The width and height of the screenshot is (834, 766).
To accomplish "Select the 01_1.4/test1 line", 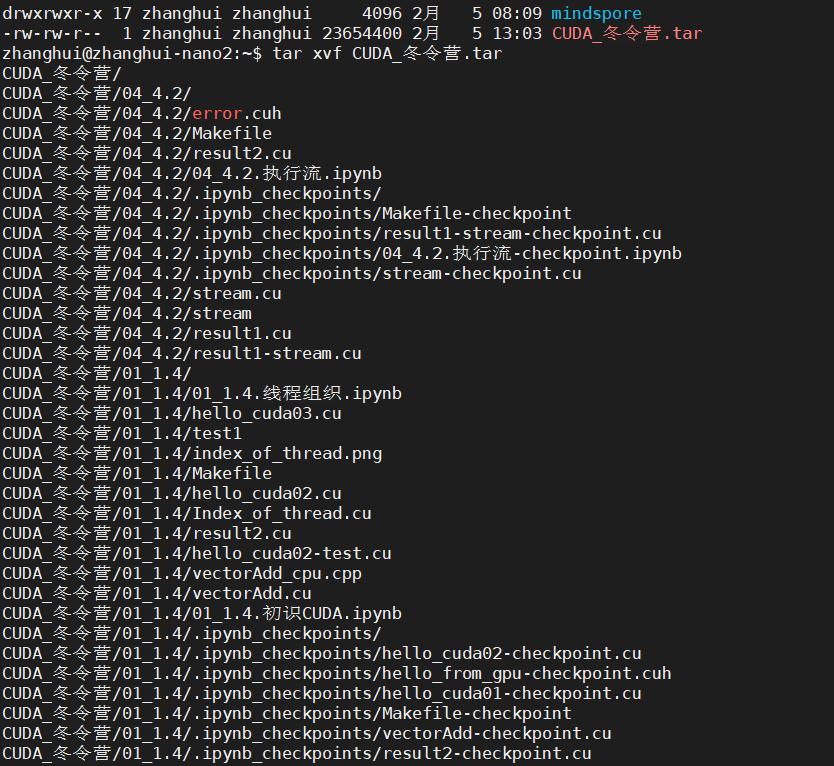I will tap(122, 433).
